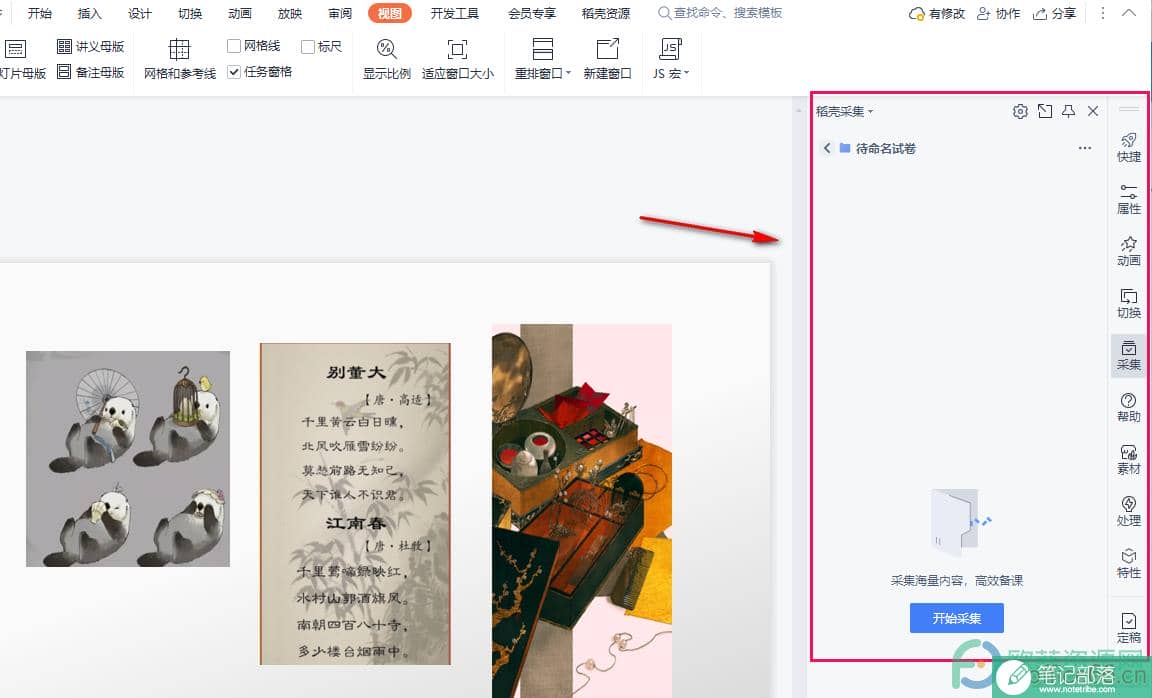The width and height of the screenshot is (1152, 698).
Task: Open the 处理 processing sidebar panel
Action: pyautogui.click(x=1128, y=511)
